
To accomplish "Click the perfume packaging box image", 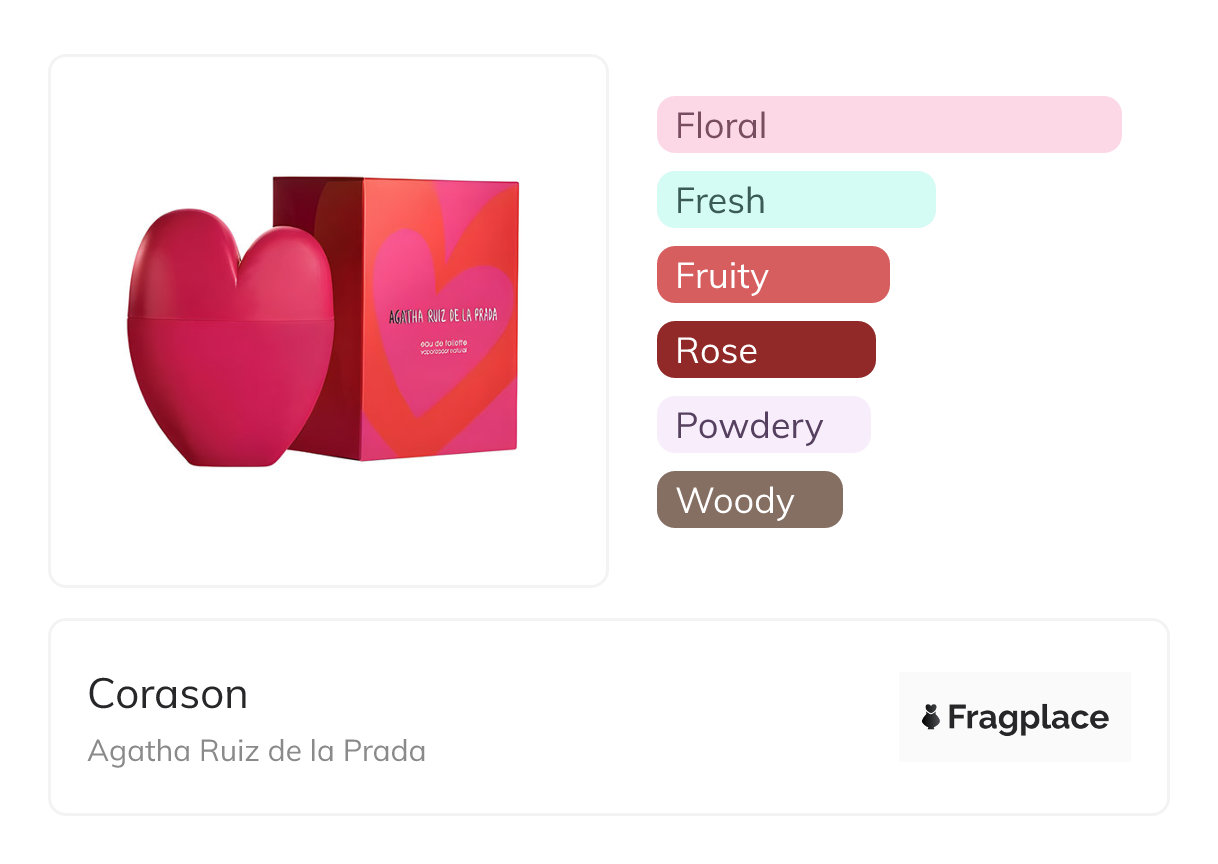I will (x=396, y=320).
